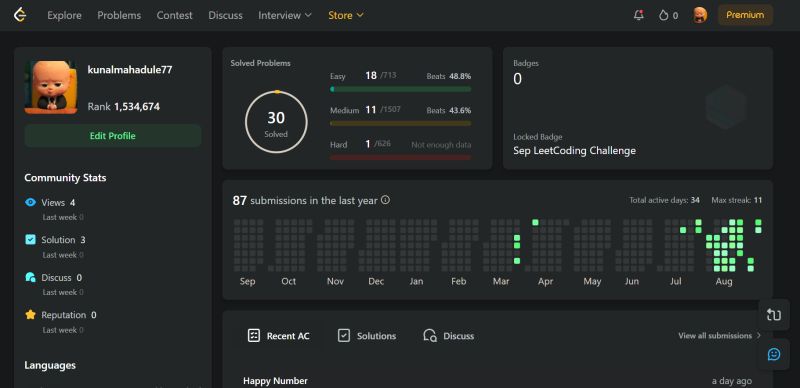
Task: Click the streak flame counter icon
Action: tap(663, 15)
